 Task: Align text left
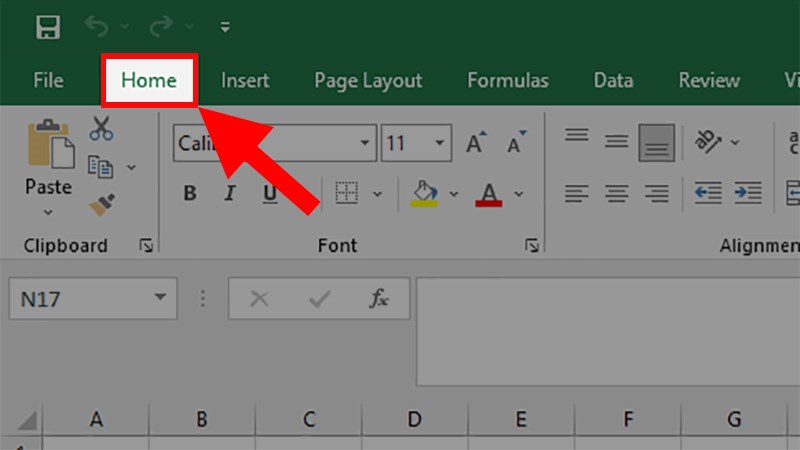(x=577, y=193)
